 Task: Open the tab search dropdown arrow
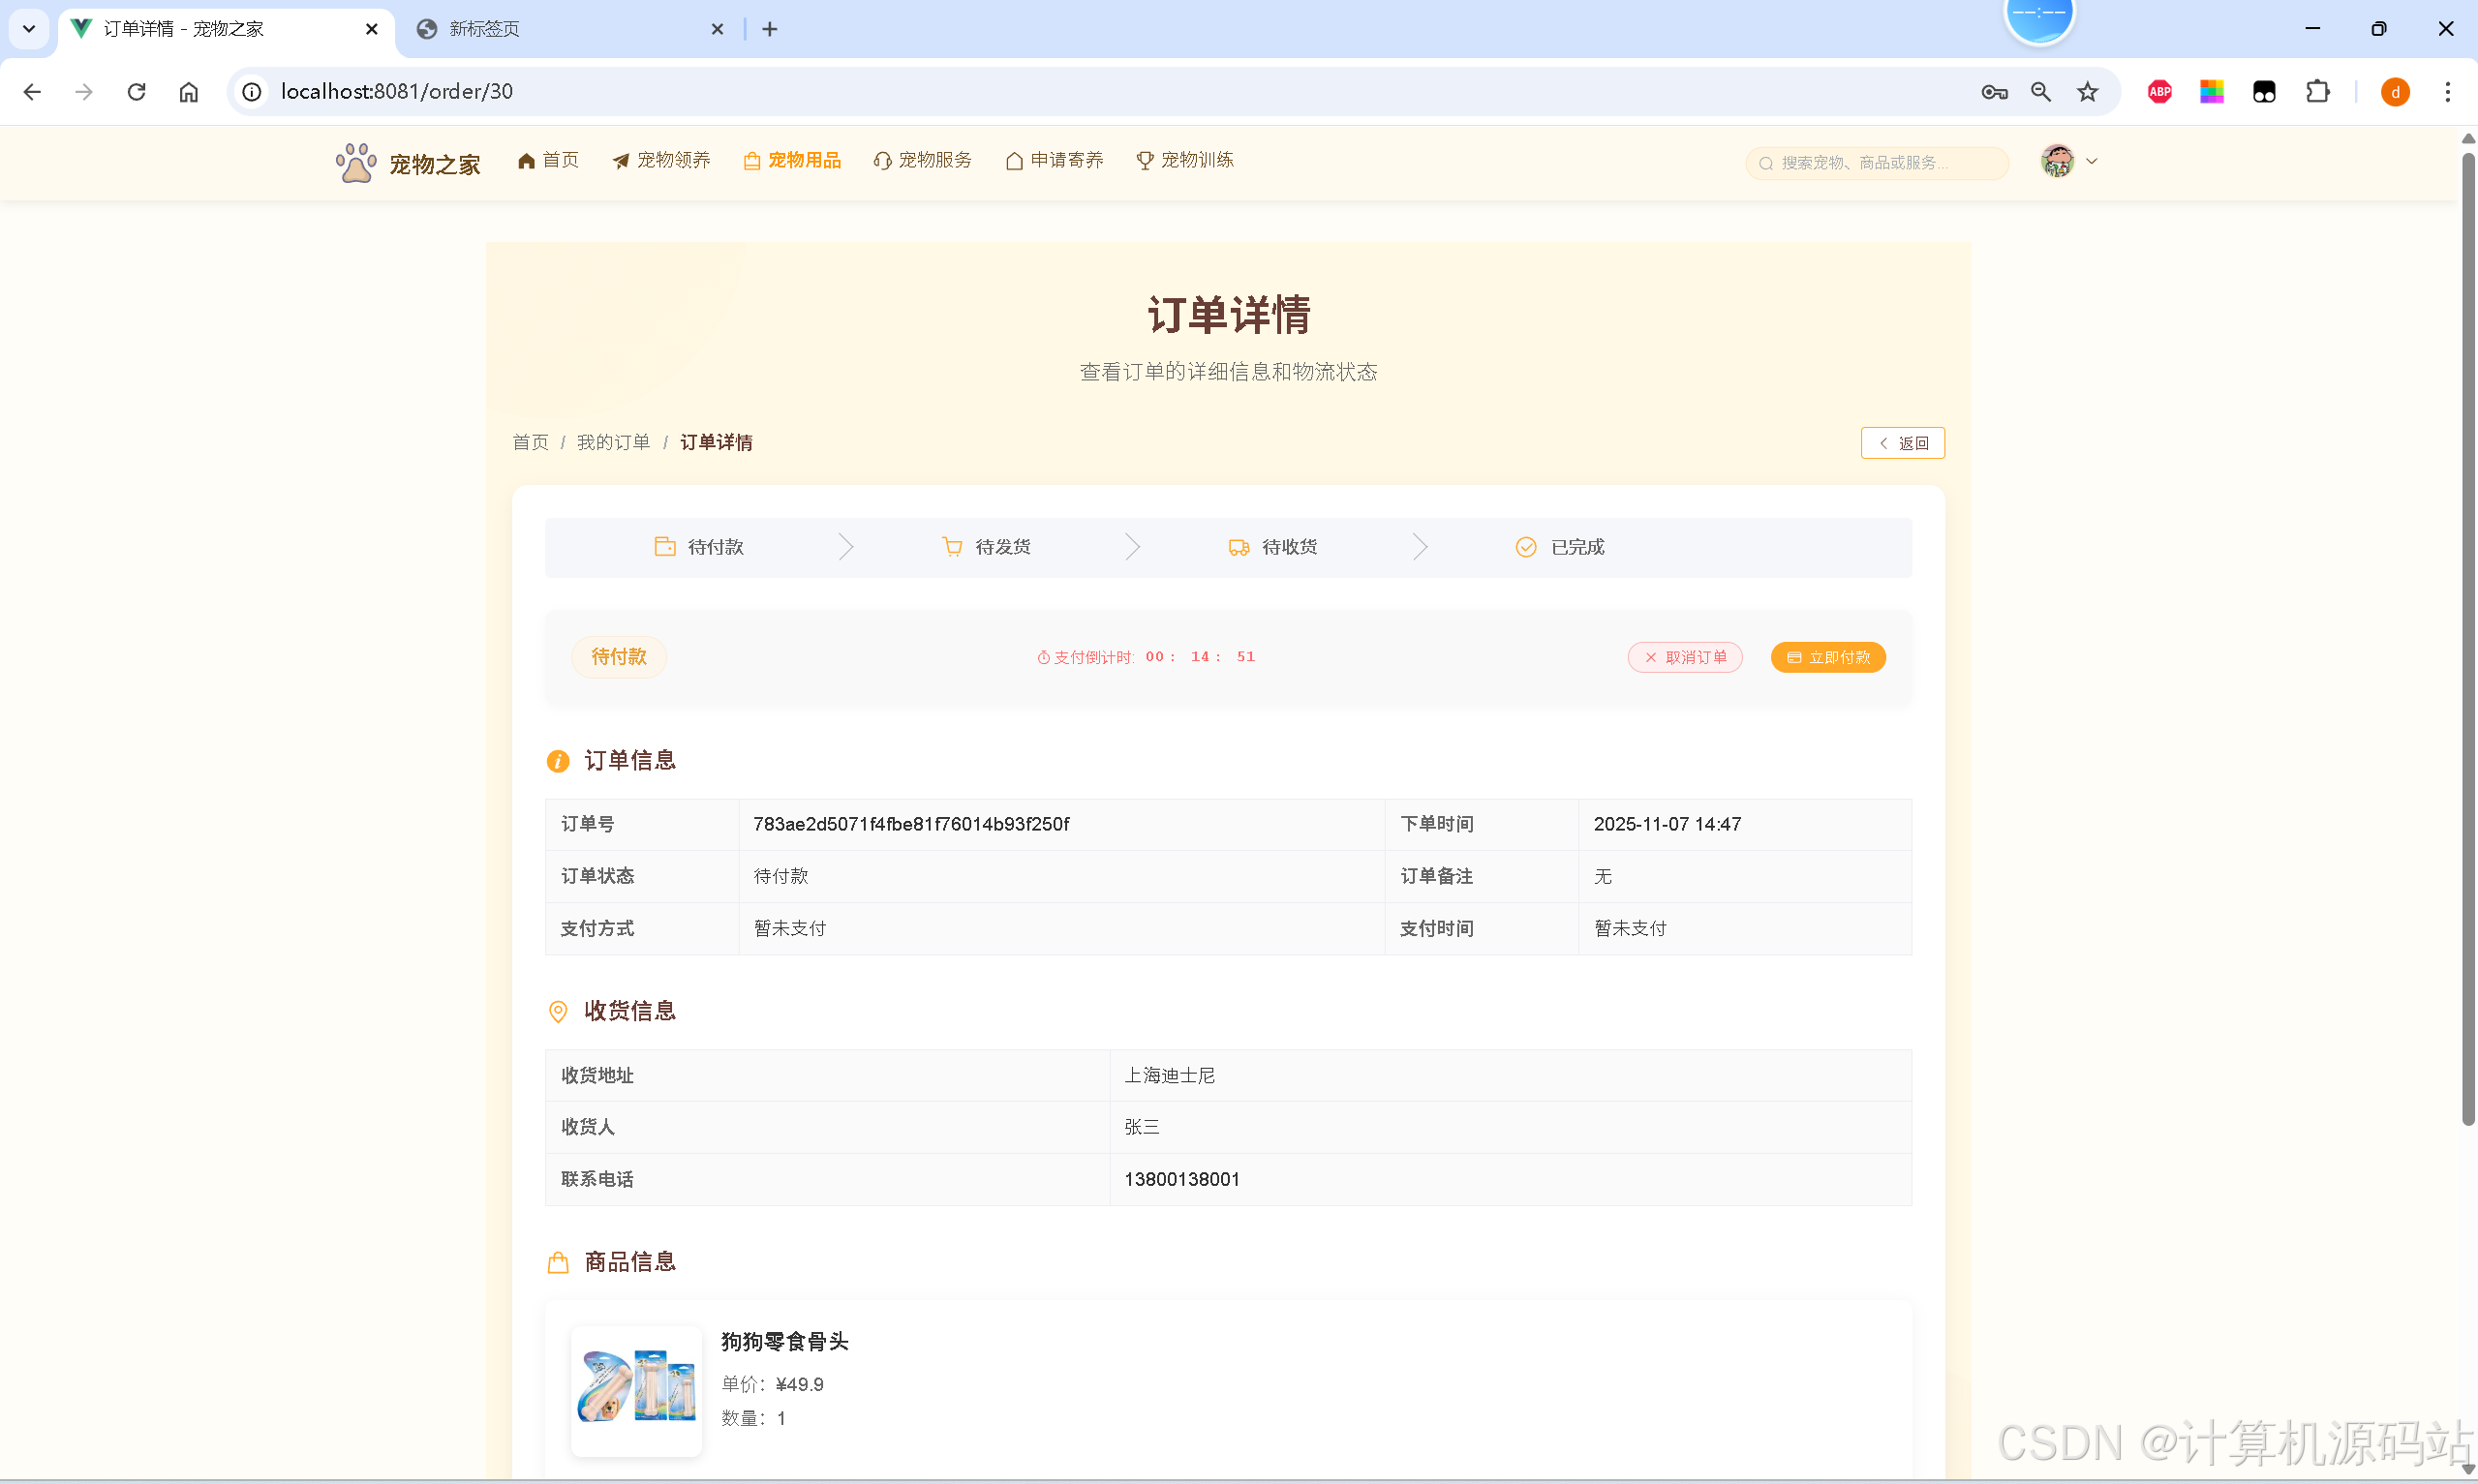tap(29, 29)
